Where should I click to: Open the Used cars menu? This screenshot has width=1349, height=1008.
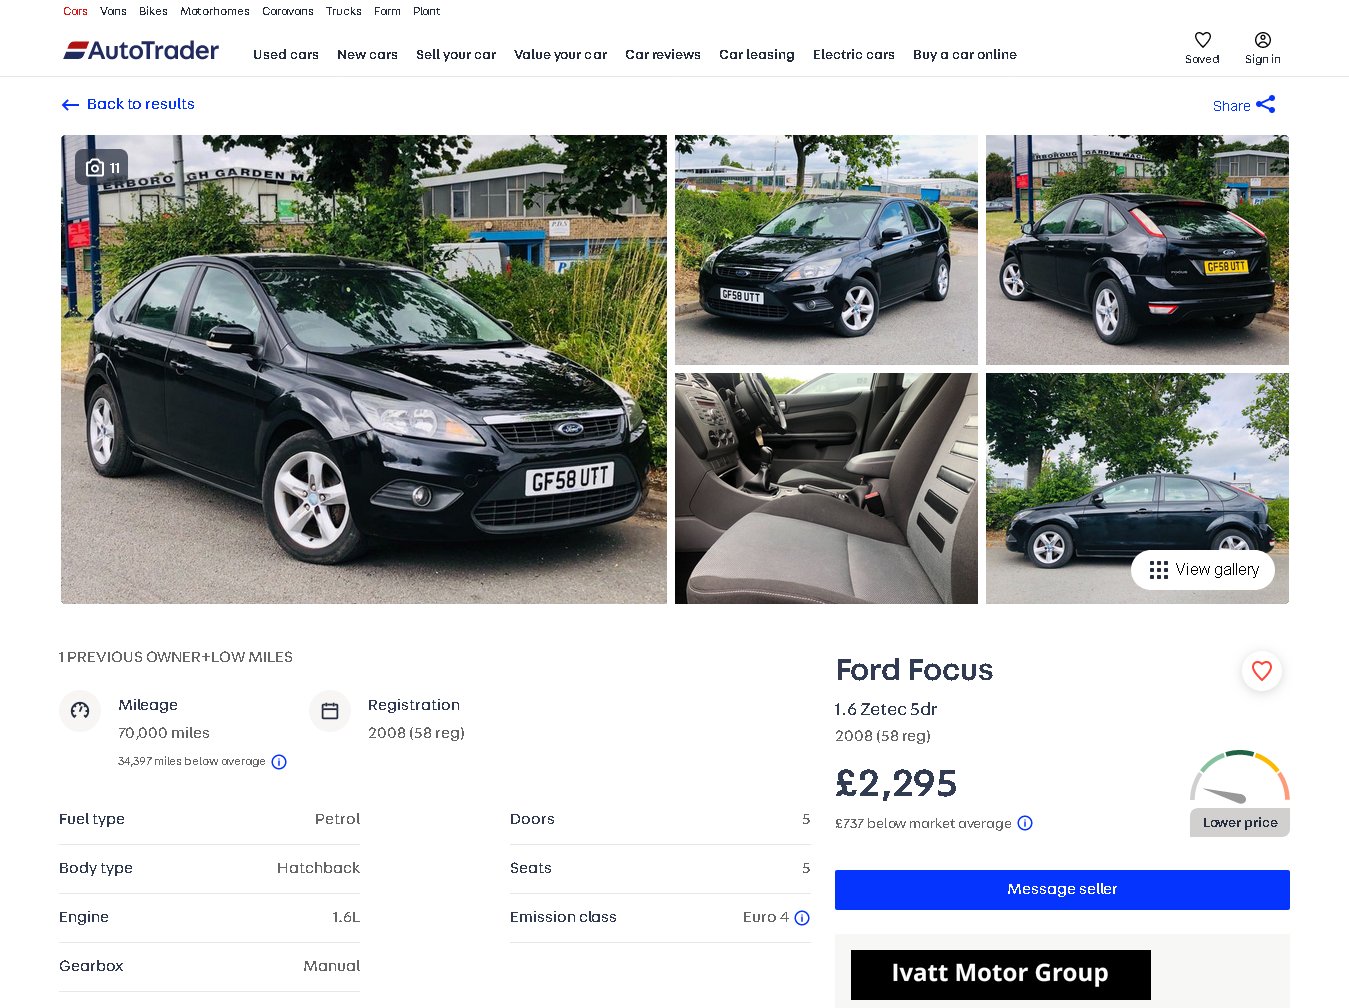pos(286,55)
